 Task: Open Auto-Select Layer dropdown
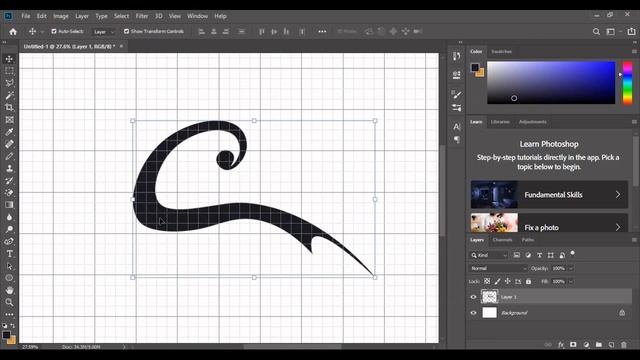click(104, 31)
